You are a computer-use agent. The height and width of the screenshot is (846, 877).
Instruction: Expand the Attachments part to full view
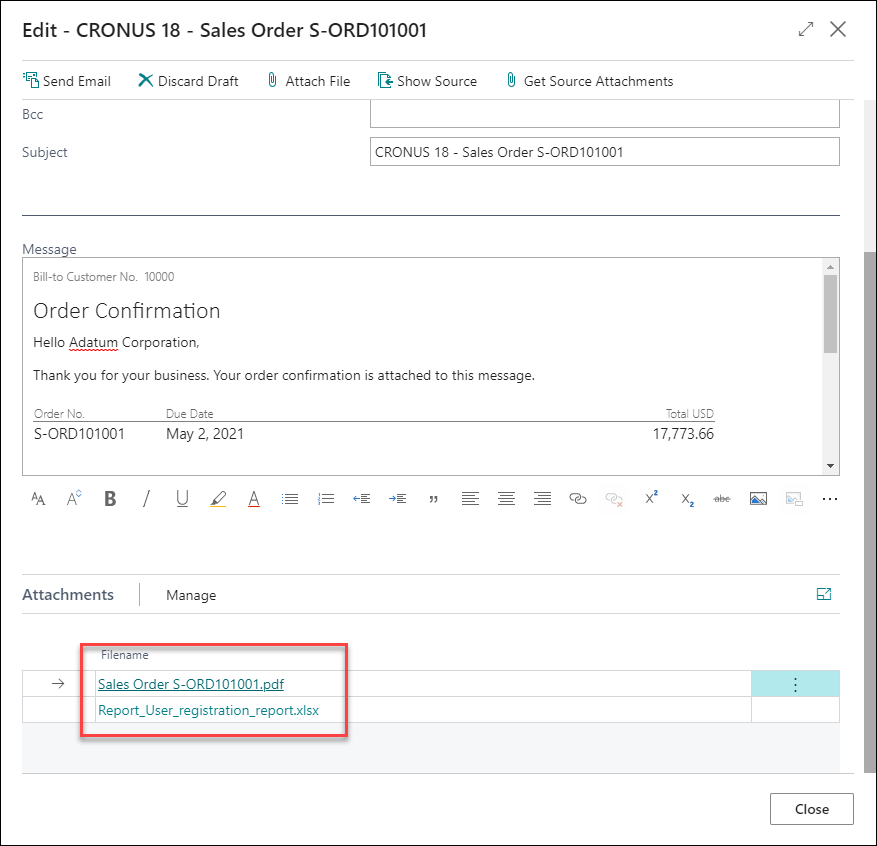coord(824,594)
